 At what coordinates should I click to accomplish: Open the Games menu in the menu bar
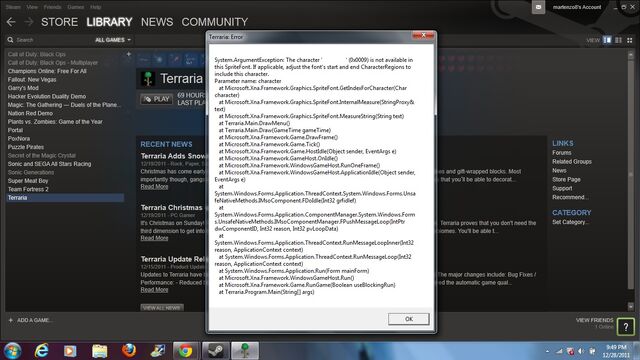[76, 7]
